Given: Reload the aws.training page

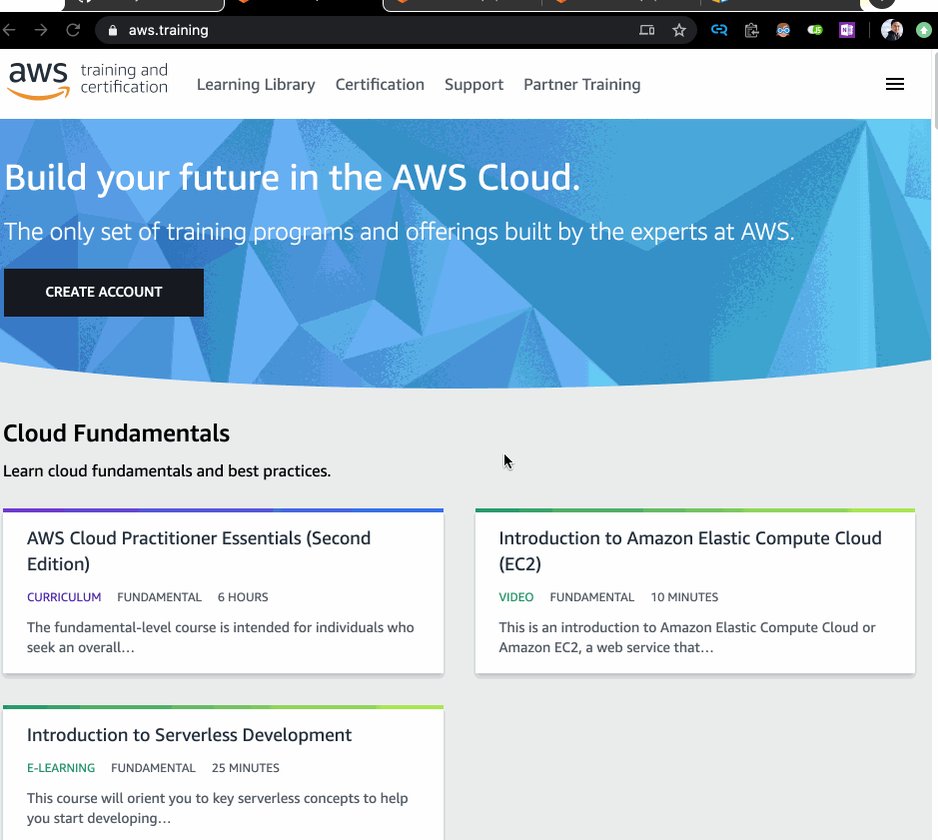Looking at the screenshot, I should [73, 30].
